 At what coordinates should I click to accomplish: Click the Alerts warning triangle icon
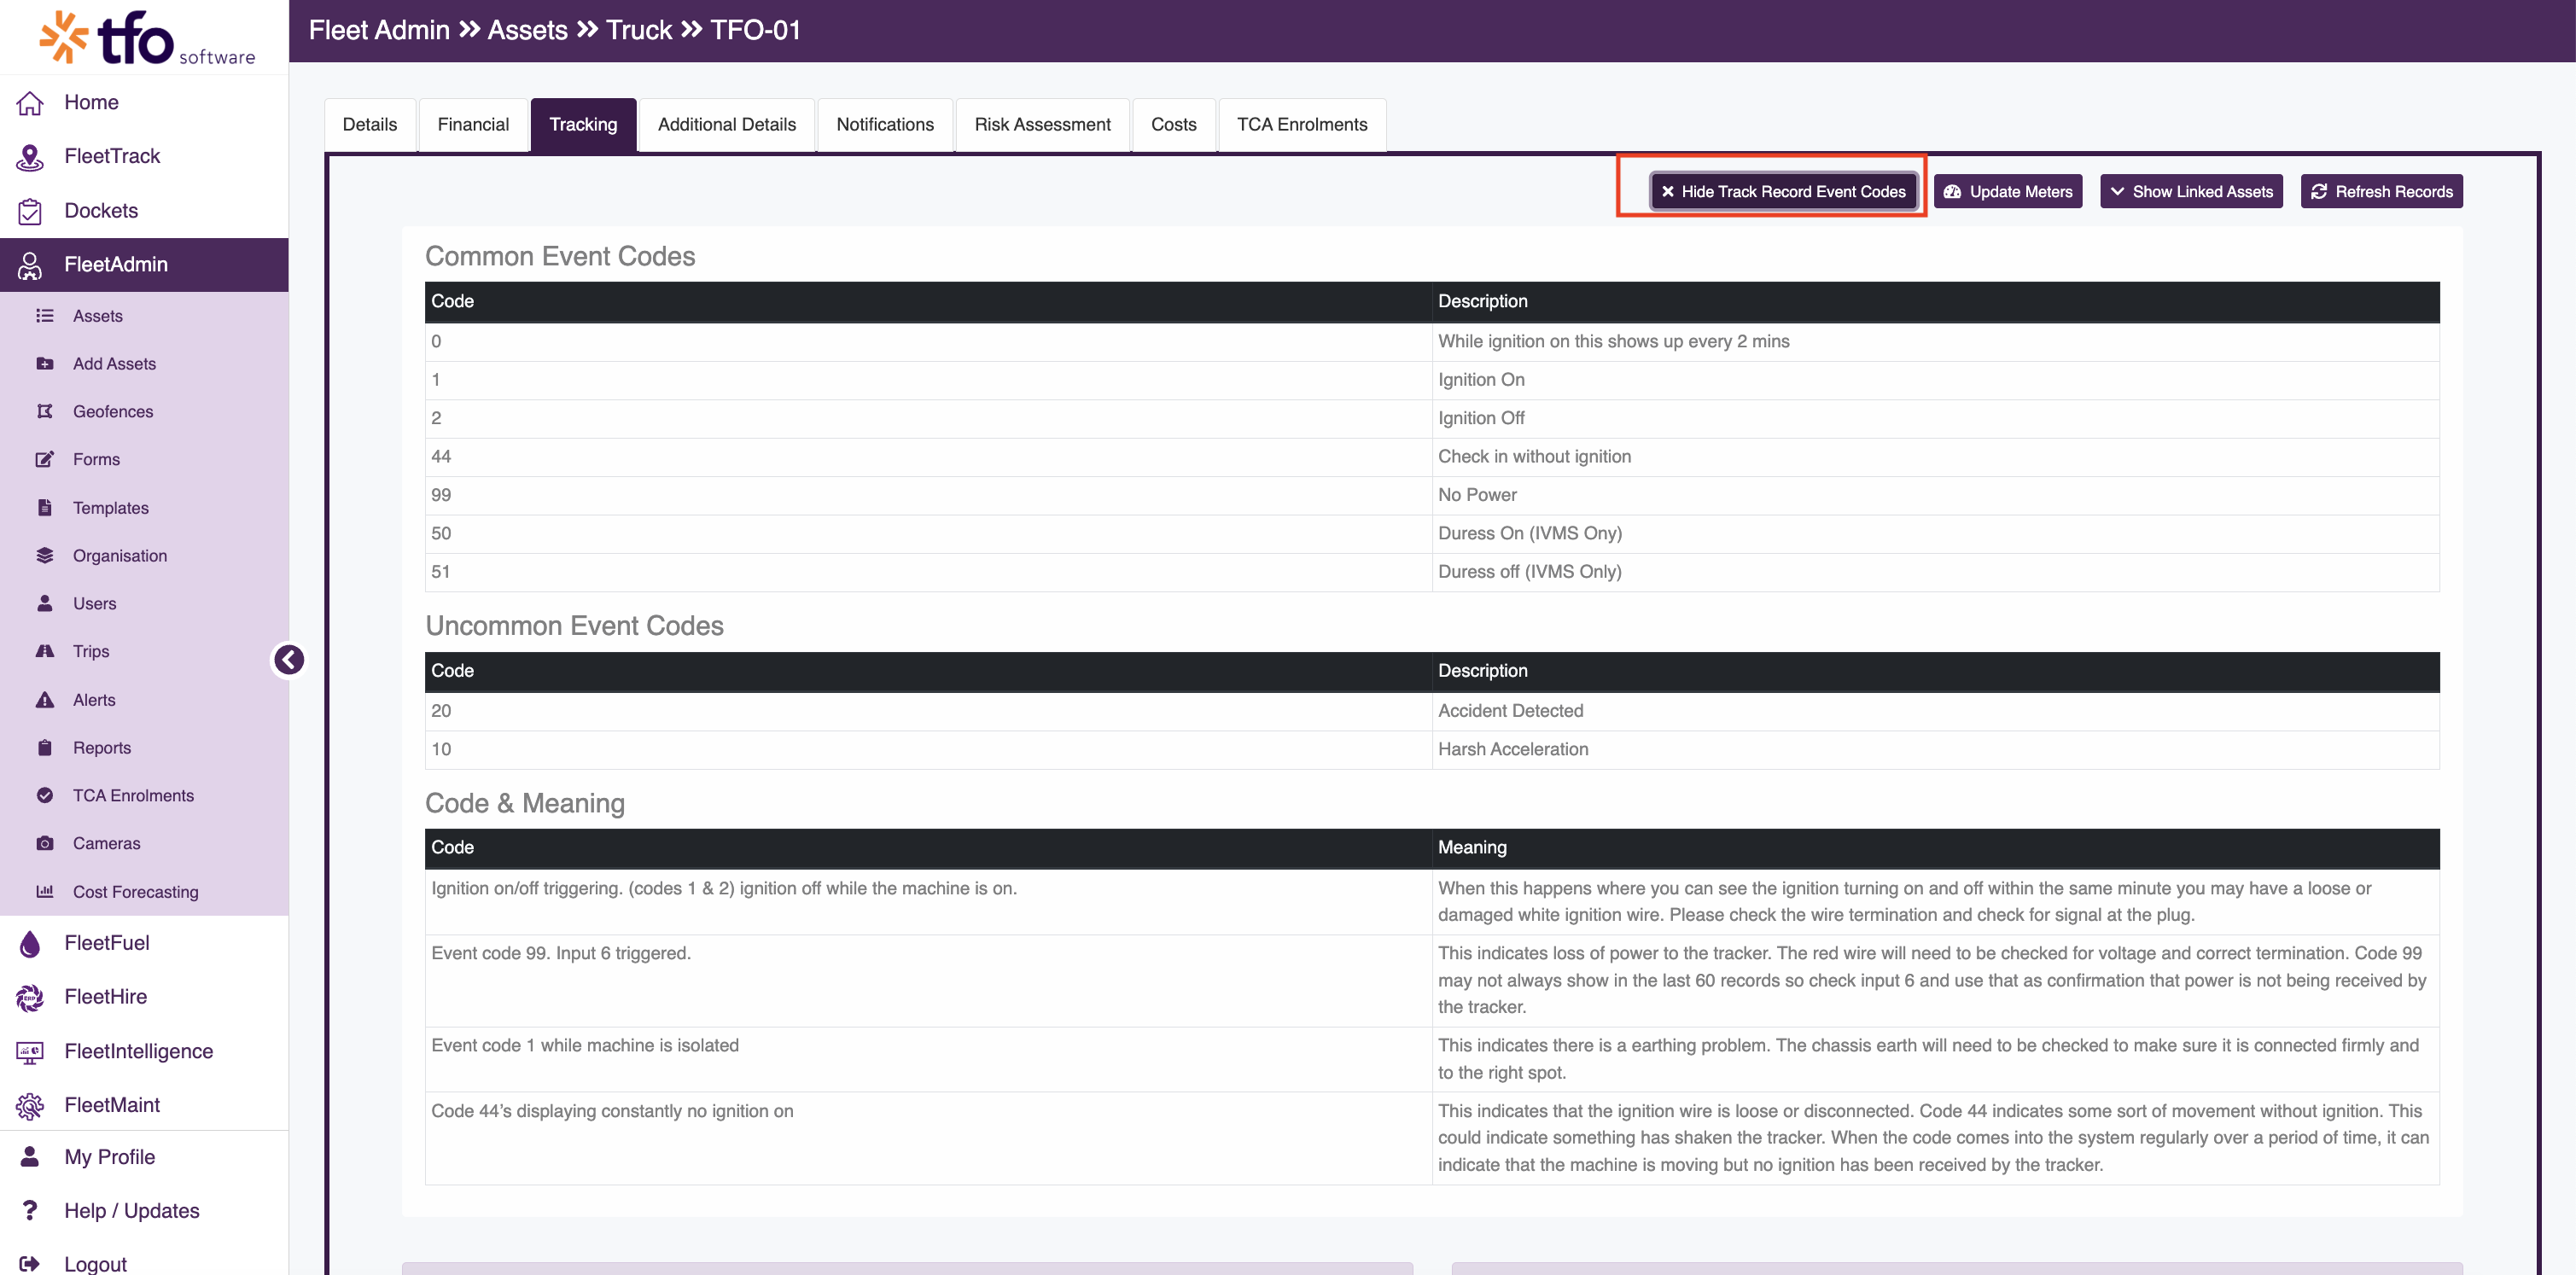pyautogui.click(x=45, y=699)
